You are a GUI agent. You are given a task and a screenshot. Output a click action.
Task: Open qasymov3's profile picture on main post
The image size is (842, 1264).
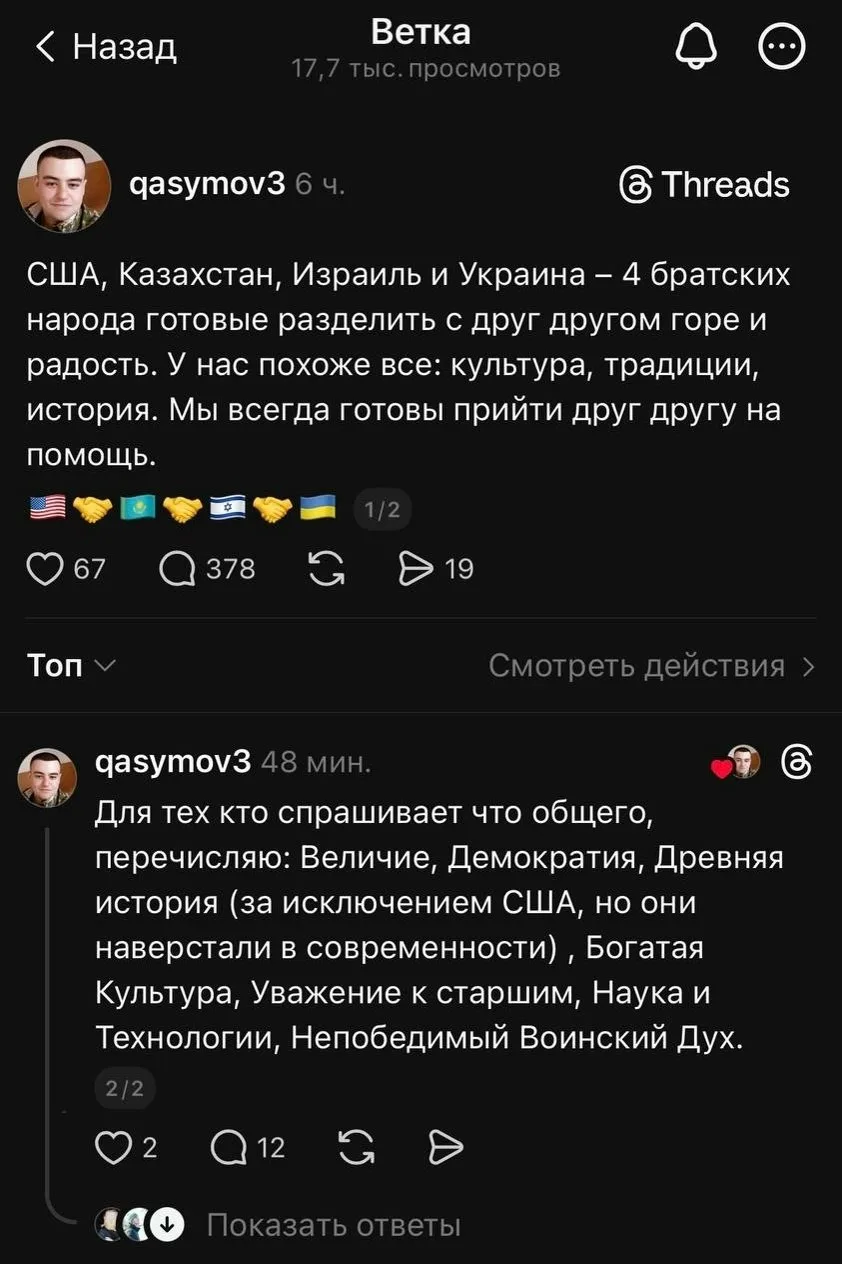(x=64, y=185)
